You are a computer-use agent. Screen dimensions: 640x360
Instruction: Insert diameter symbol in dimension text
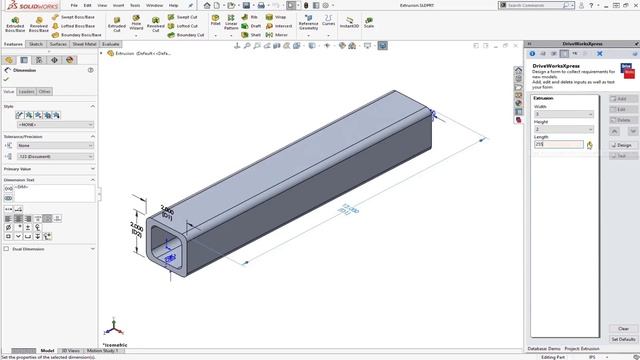click(x=8, y=227)
